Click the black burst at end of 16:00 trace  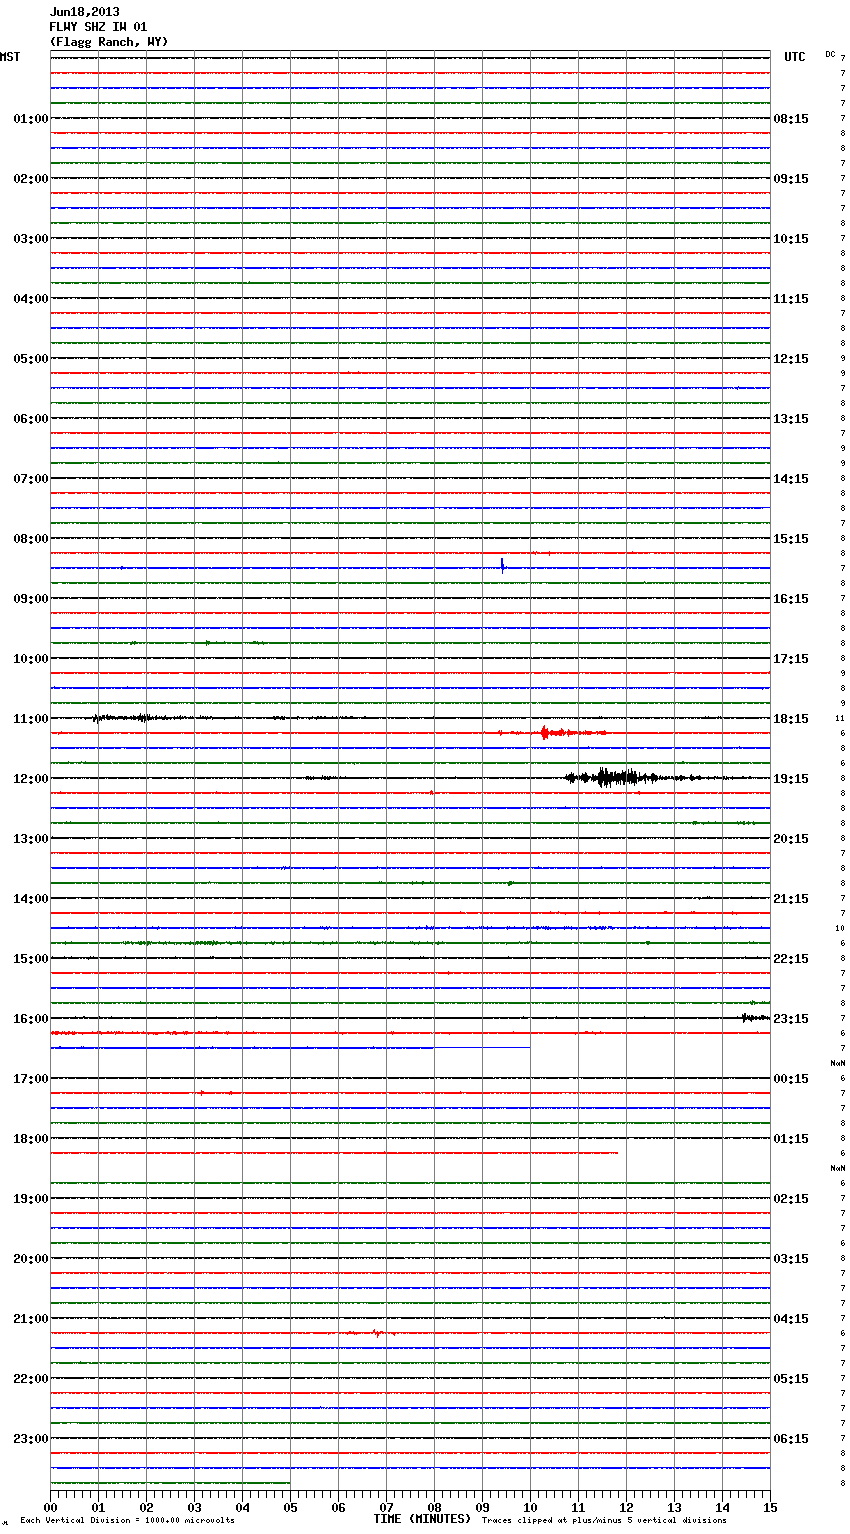click(x=755, y=1017)
